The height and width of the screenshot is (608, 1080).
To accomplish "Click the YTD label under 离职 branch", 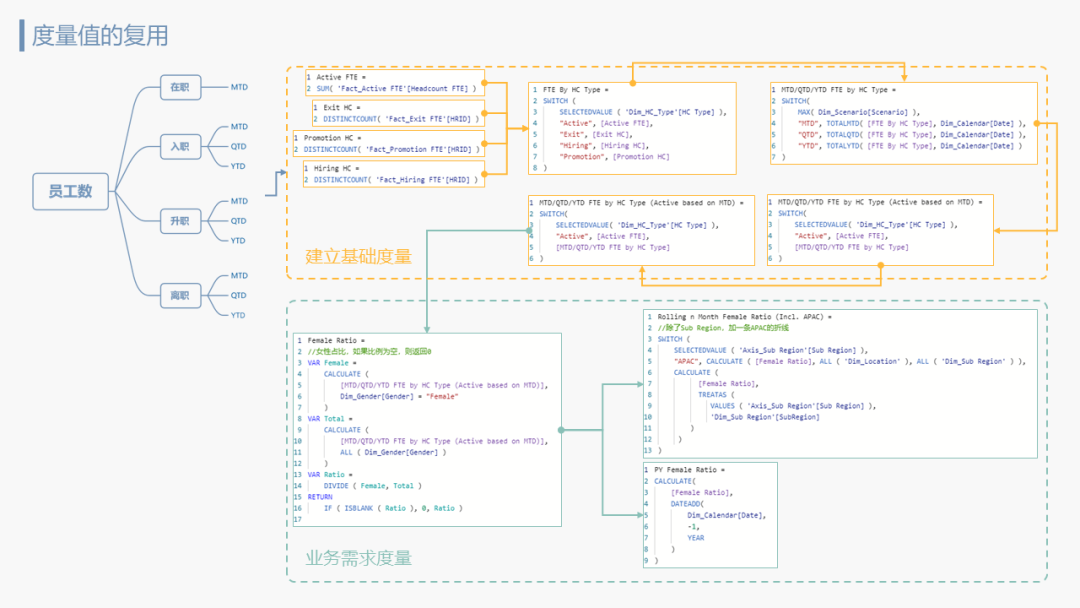I will point(238,315).
